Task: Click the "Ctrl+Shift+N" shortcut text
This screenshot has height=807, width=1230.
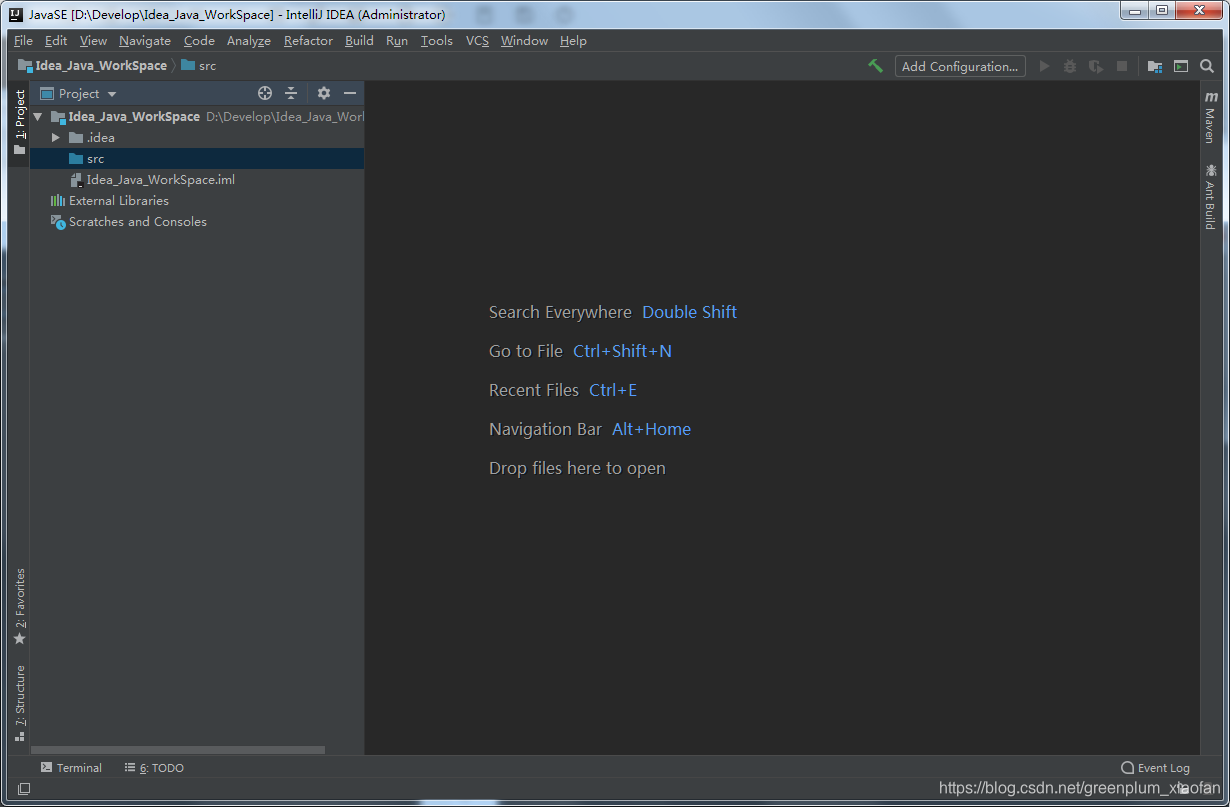Action: (622, 351)
